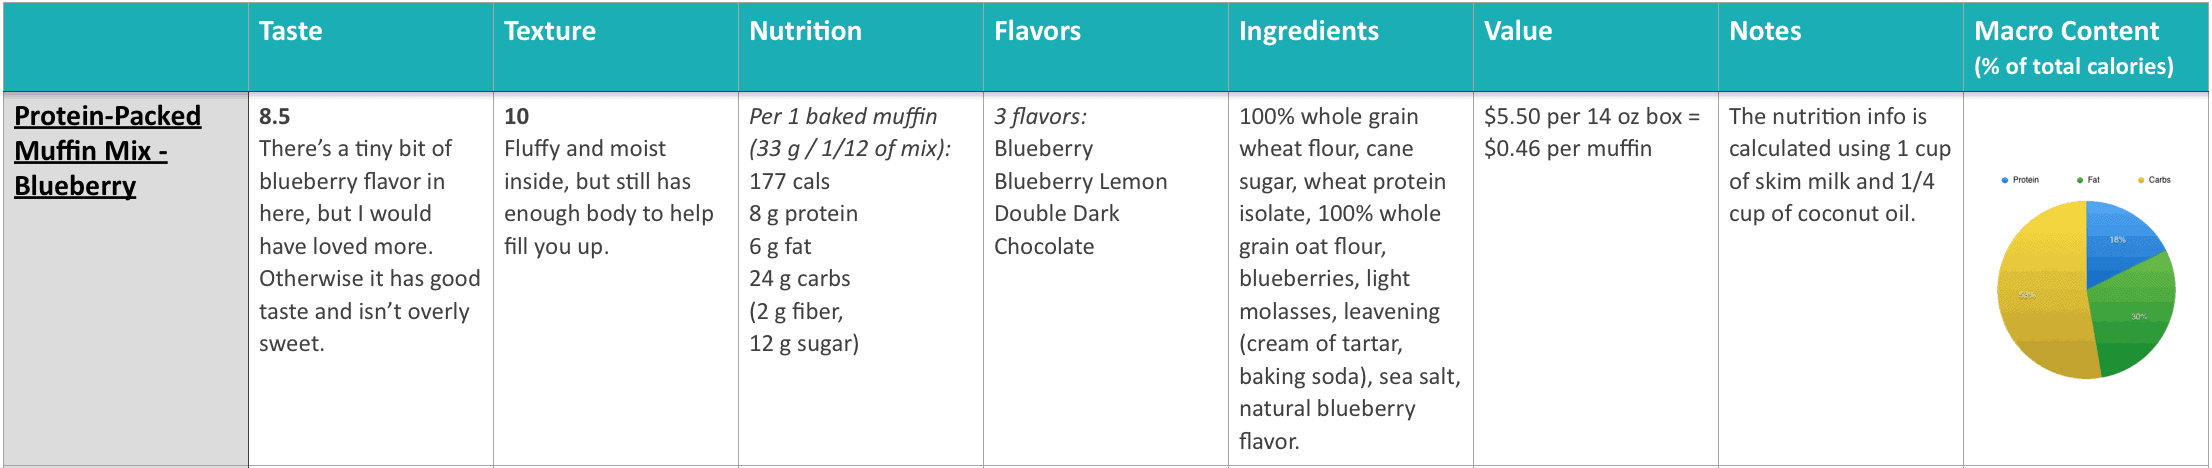
Task: Click the Value column header
Action: tap(1518, 31)
